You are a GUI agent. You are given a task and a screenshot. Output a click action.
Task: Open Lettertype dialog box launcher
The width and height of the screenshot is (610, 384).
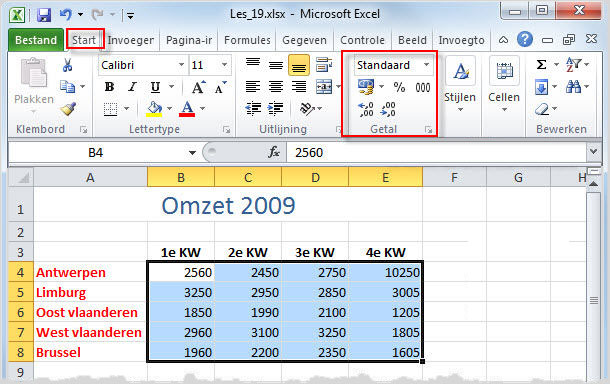[226, 130]
